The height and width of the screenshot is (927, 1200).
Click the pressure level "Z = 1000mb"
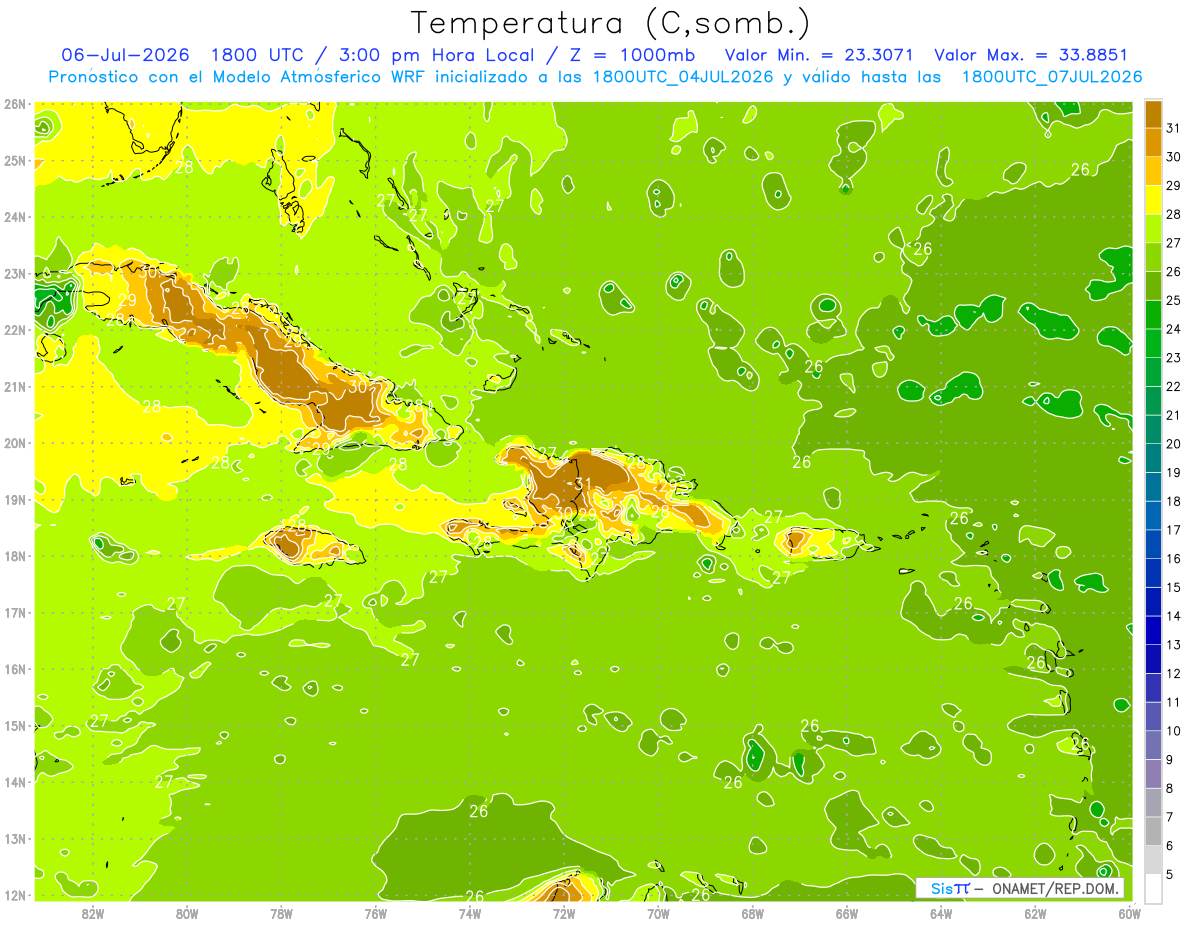(x=632, y=55)
